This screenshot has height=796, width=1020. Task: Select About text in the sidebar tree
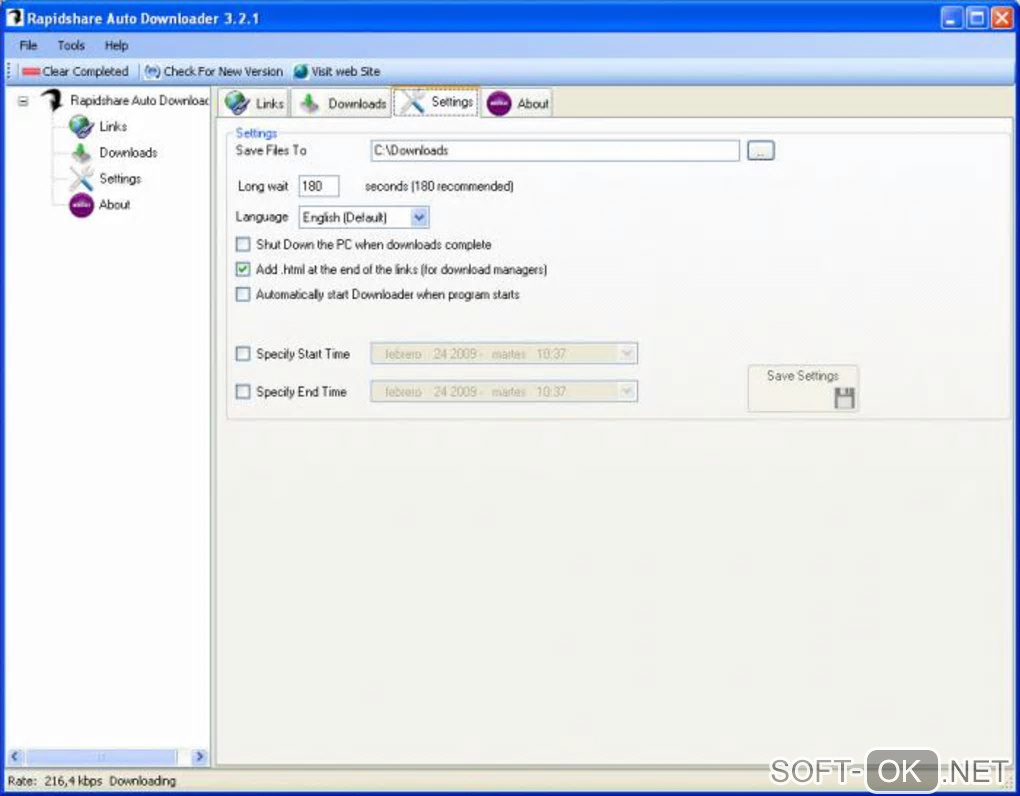(x=114, y=205)
